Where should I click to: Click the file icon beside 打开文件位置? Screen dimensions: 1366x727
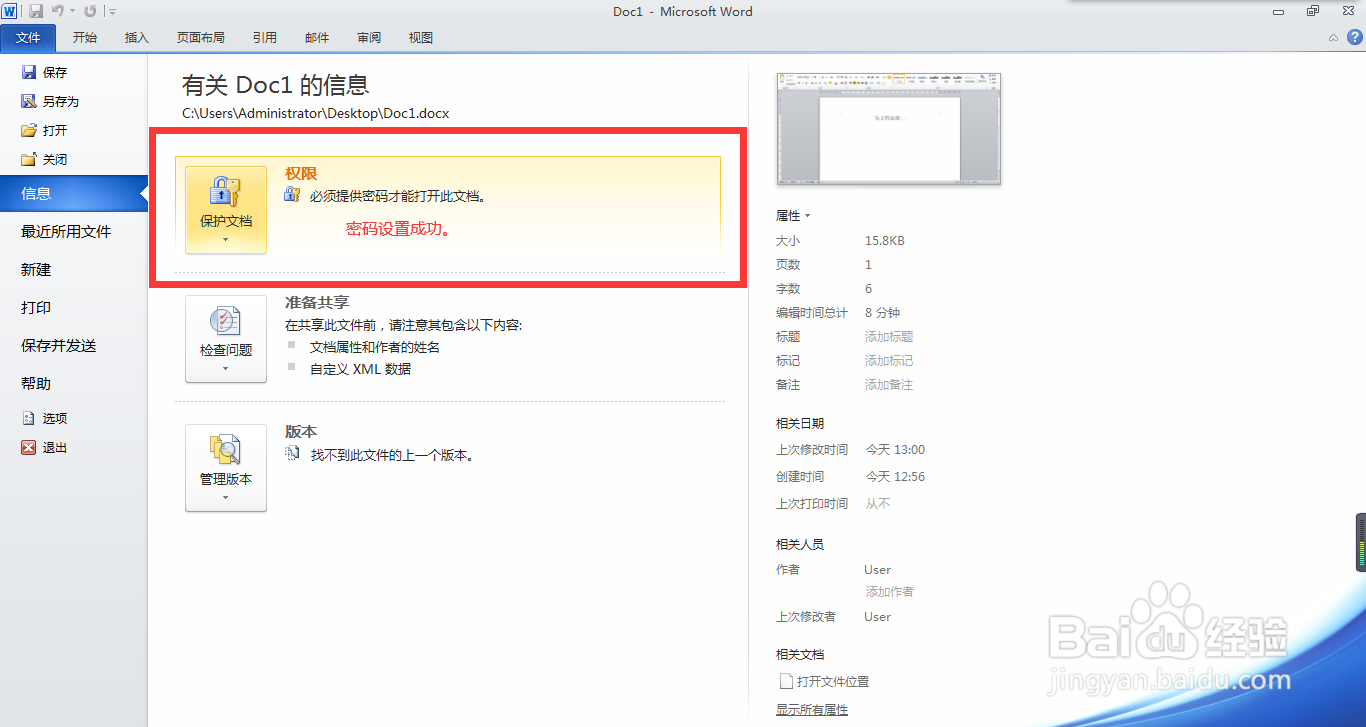pos(785,681)
